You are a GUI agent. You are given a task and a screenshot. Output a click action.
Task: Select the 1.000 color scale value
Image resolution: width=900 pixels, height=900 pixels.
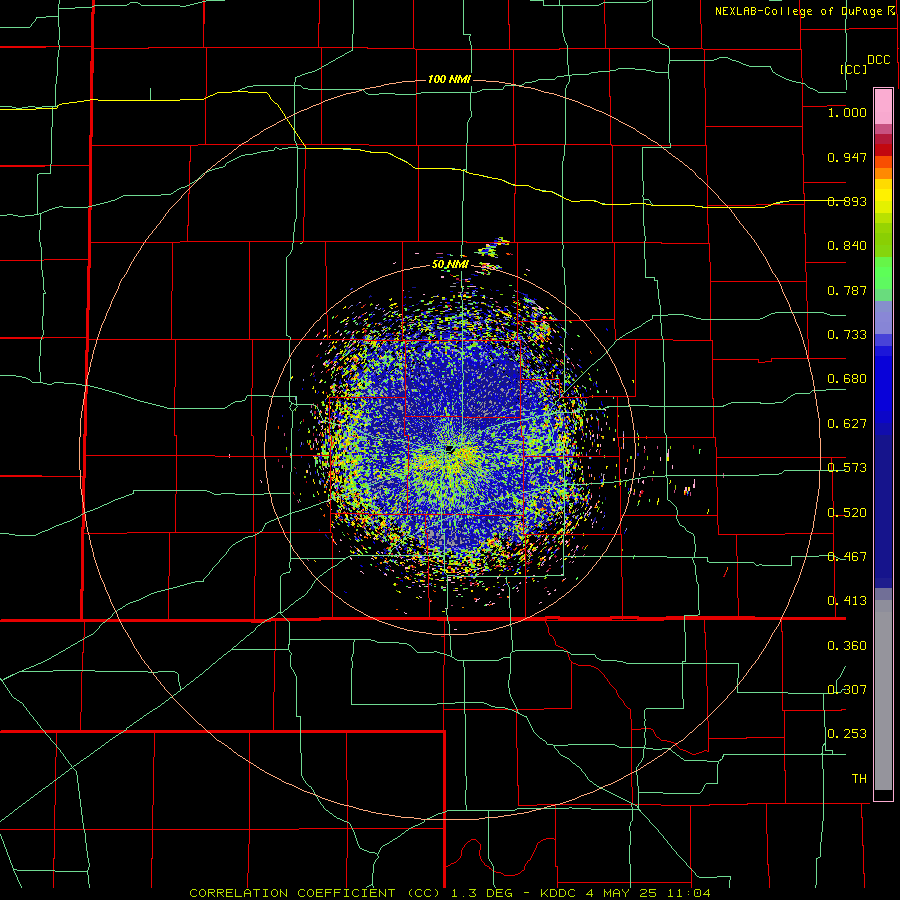(847, 112)
